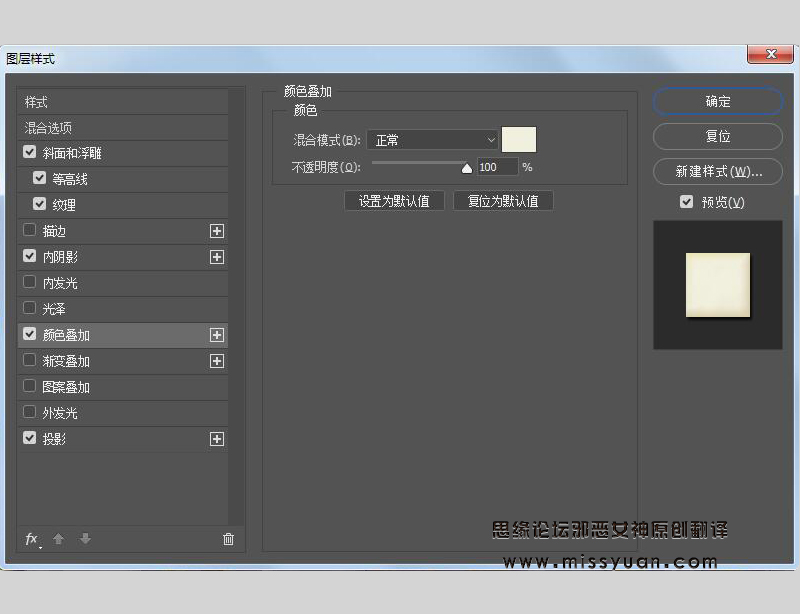The width and height of the screenshot is (800, 614).
Task: Click the plus icon beside 图案叠加
Action: pyautogui.click(x=217, y=386)
